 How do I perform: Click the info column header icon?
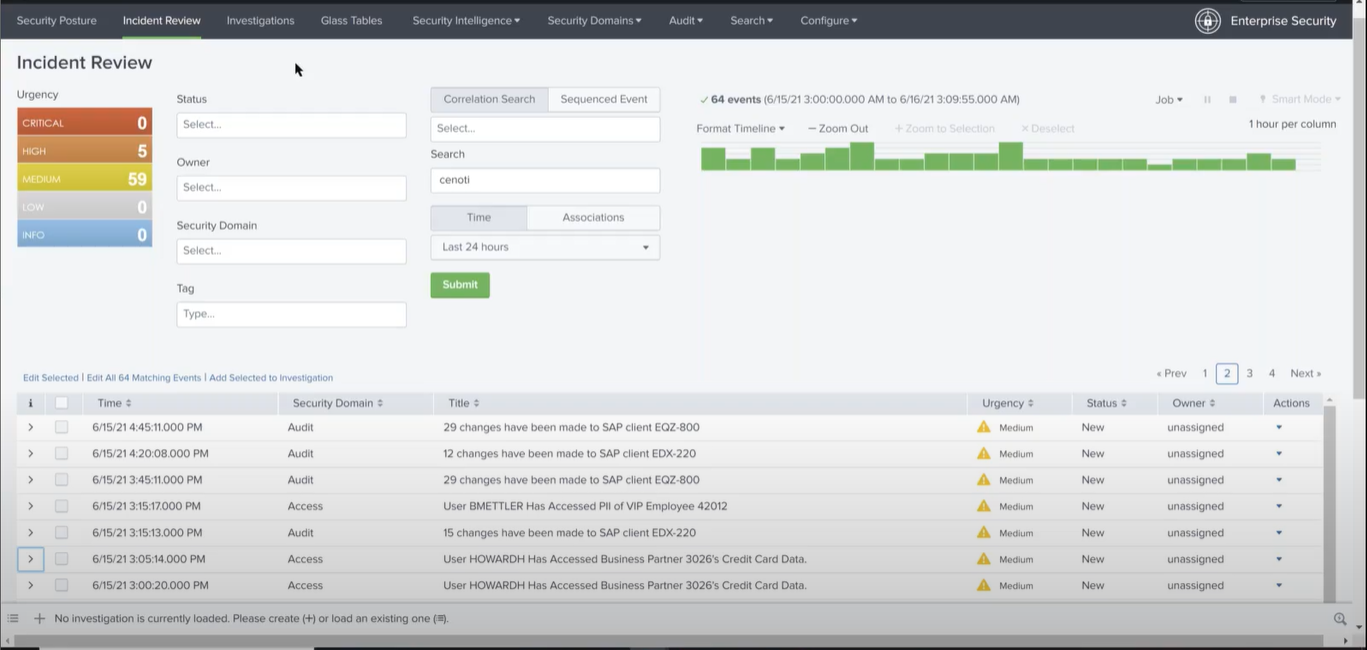(30, 403)
